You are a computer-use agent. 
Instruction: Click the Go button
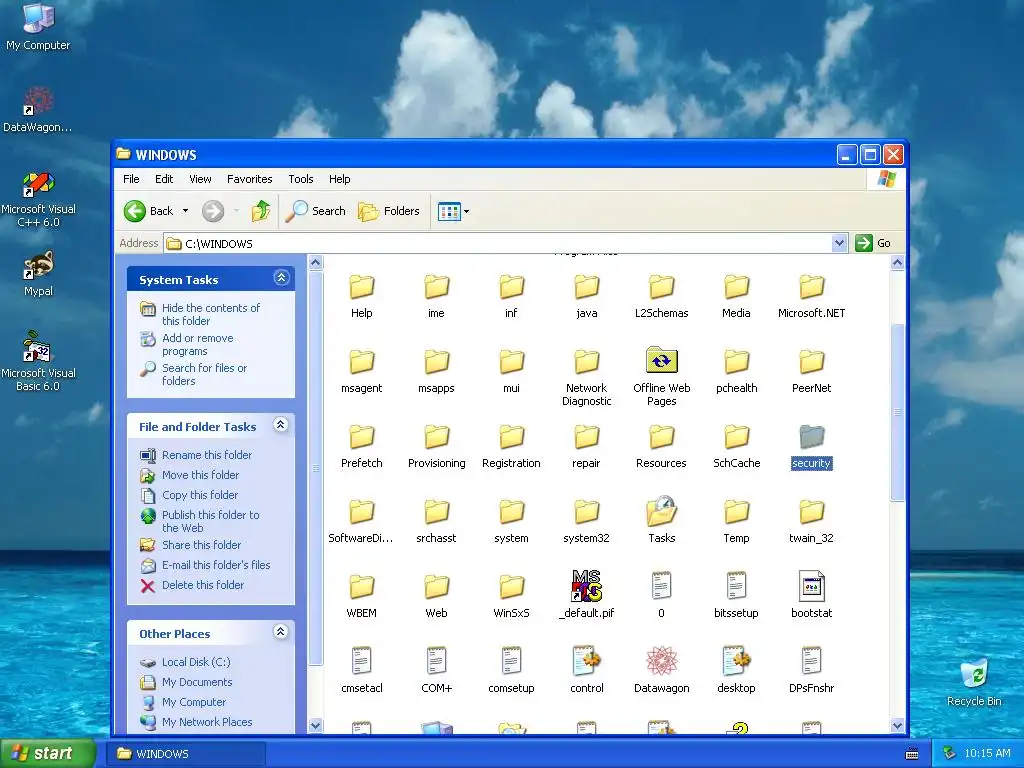(x=873, y=243)
